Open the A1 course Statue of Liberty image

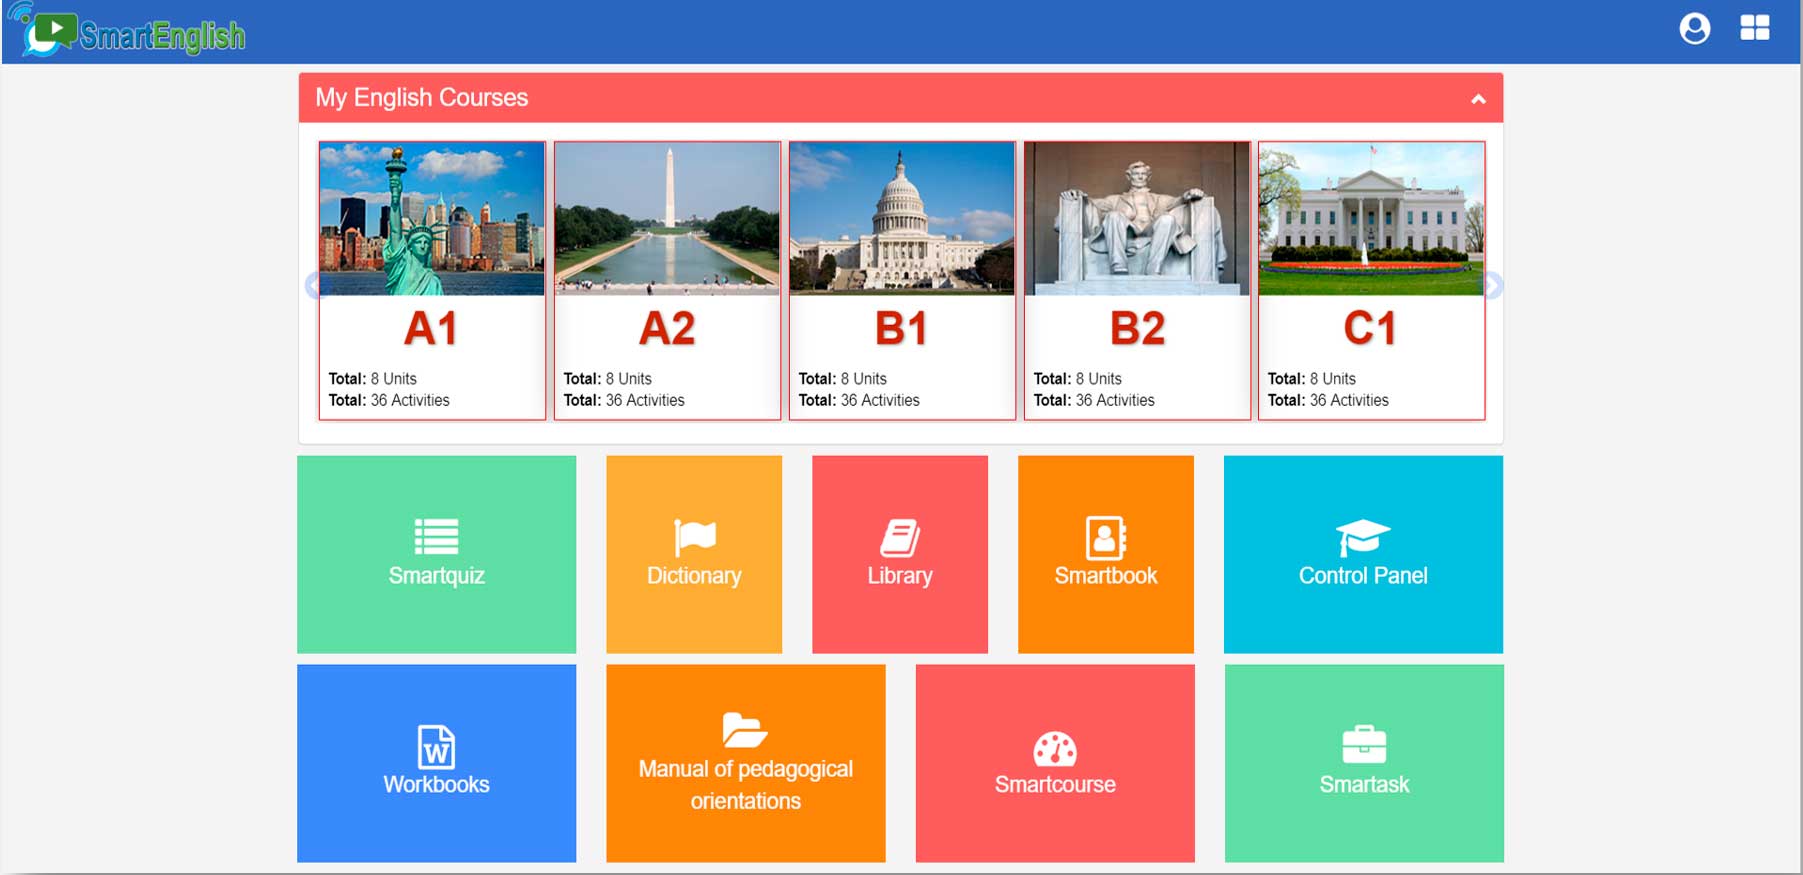pos(432,219)
